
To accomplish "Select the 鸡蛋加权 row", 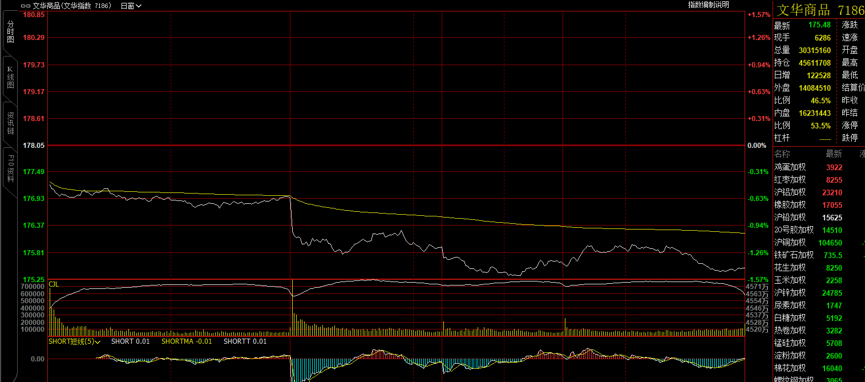I will [819, 167].
